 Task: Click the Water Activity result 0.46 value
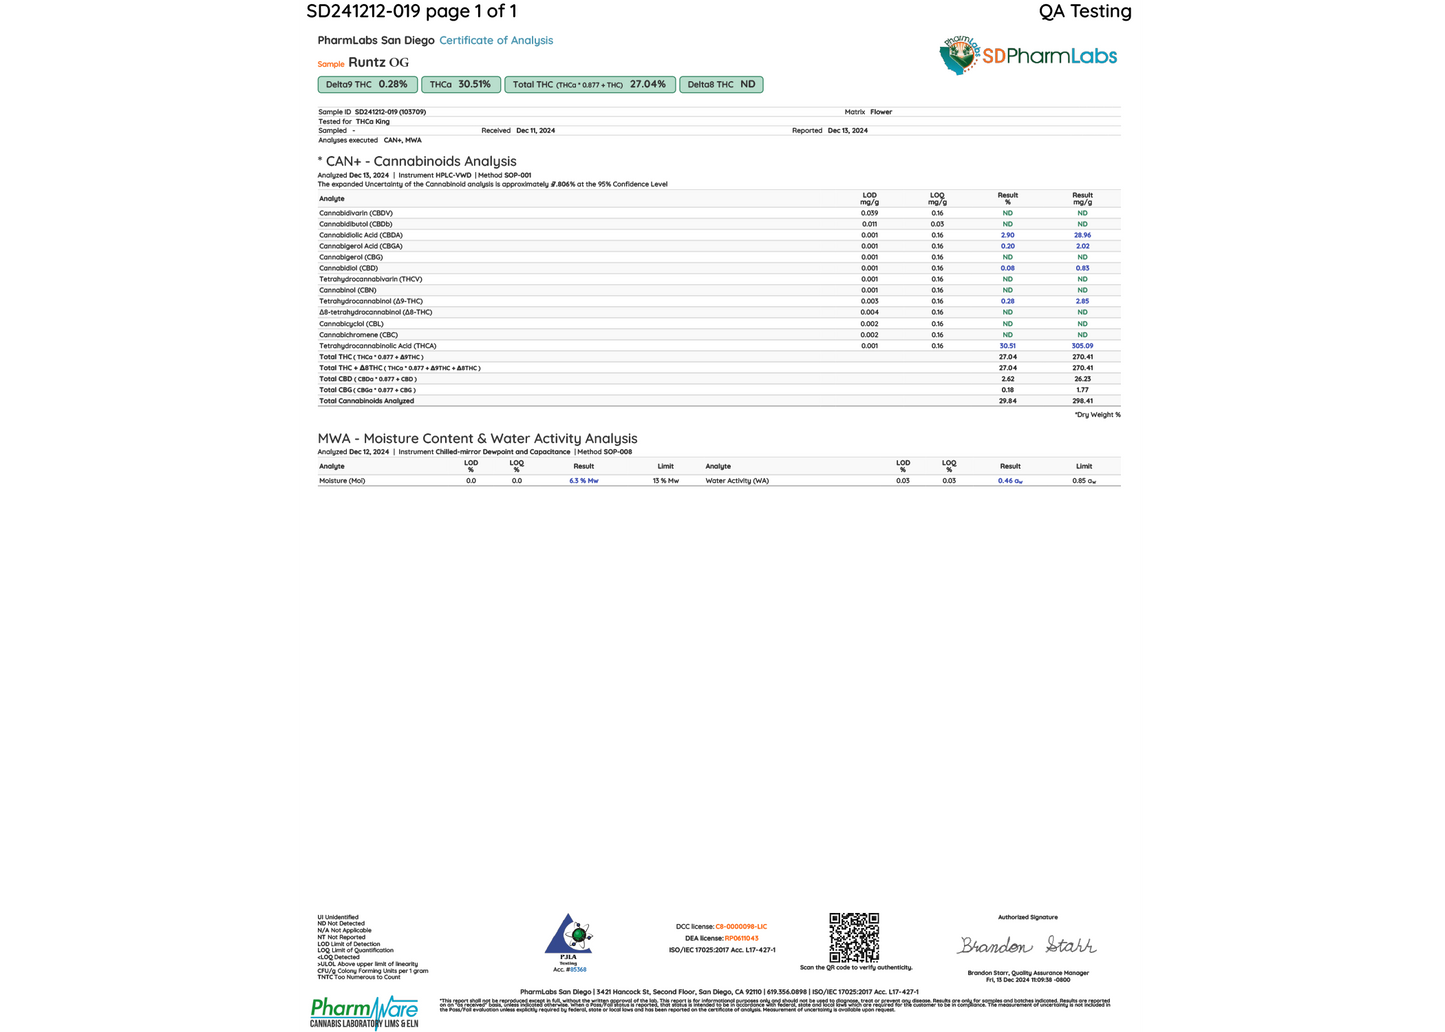pyautogui.click(x=1010, y=481)
